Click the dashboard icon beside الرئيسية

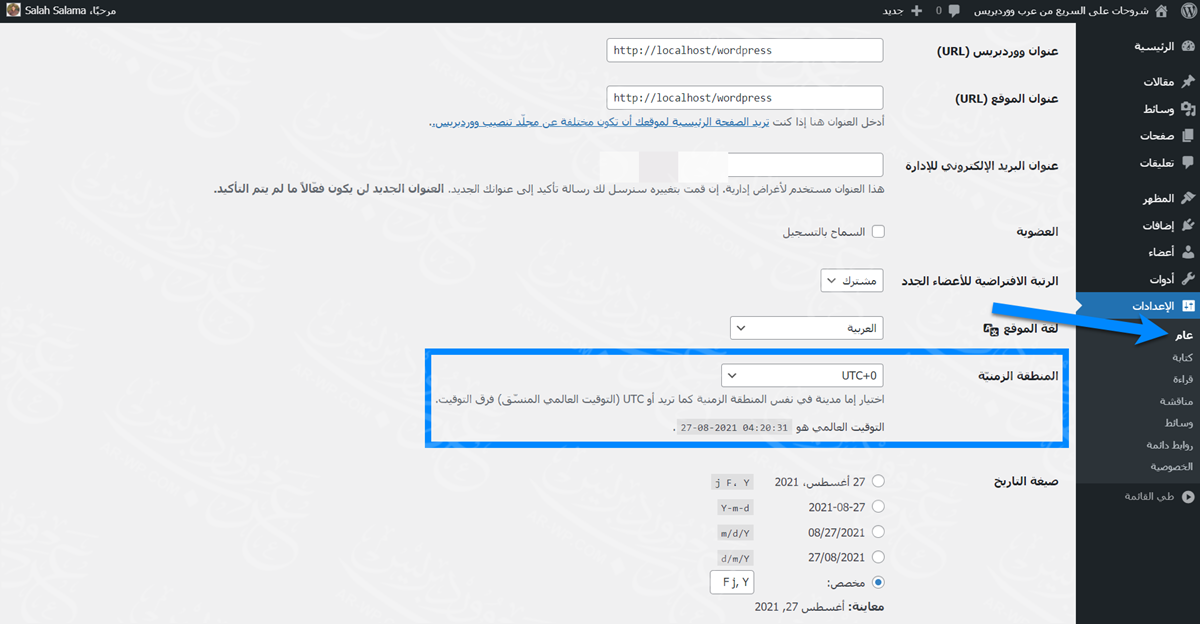coord(1188,47)
